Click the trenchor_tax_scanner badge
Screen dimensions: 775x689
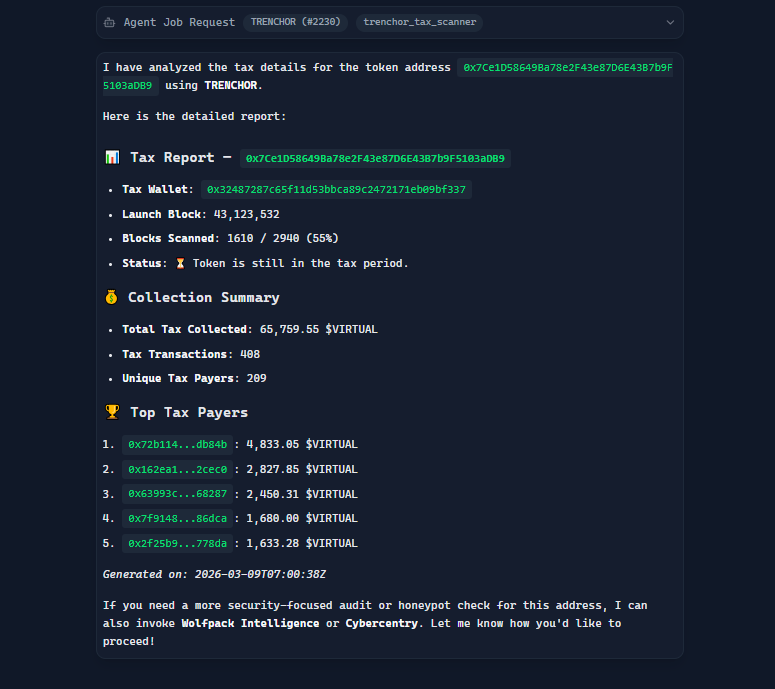[x=420, y=22]
